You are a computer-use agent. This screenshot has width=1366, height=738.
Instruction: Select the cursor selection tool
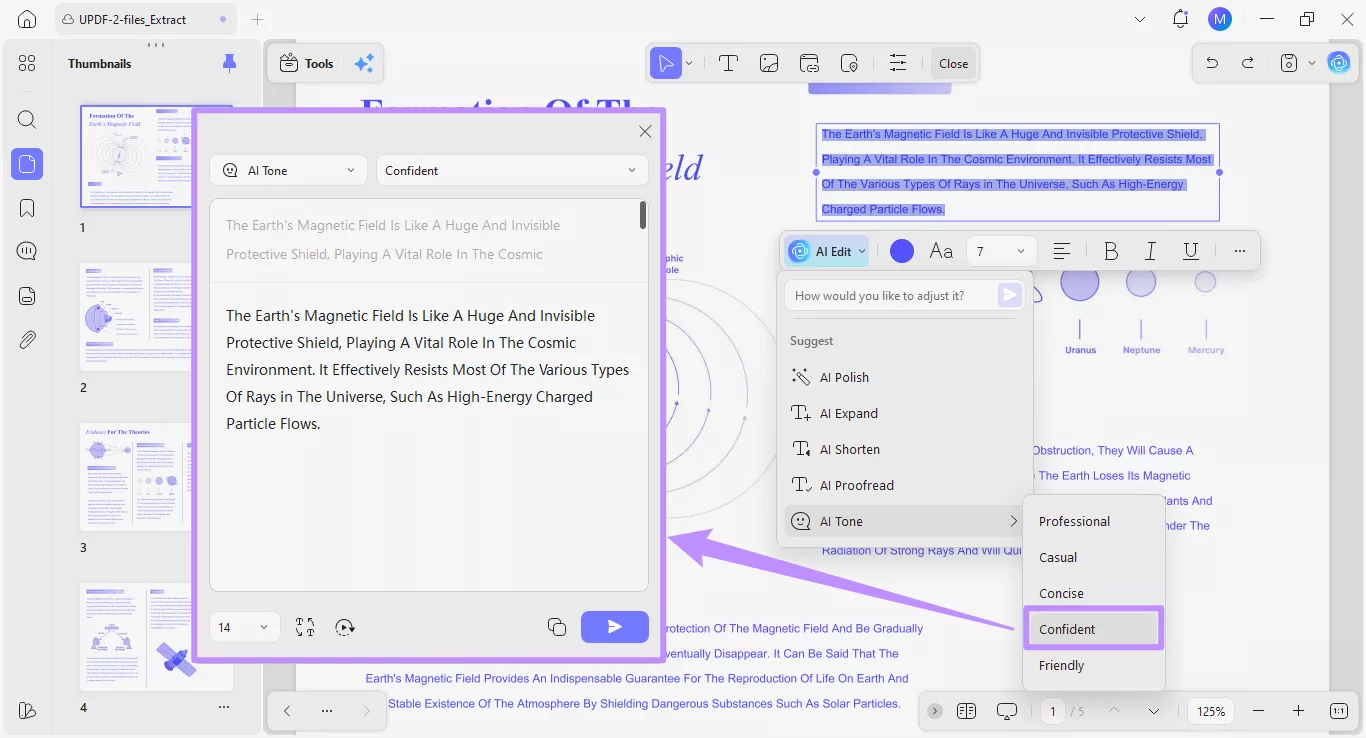tap(665, 63)
